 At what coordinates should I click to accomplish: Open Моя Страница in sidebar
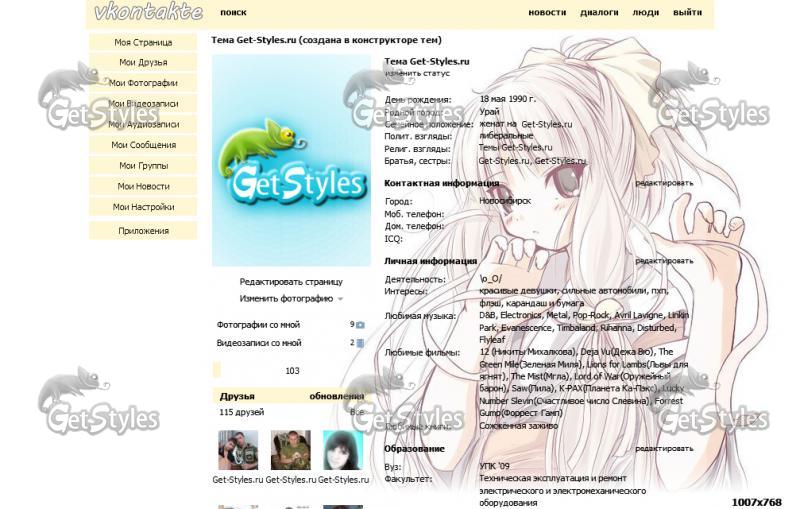point(143,42)
